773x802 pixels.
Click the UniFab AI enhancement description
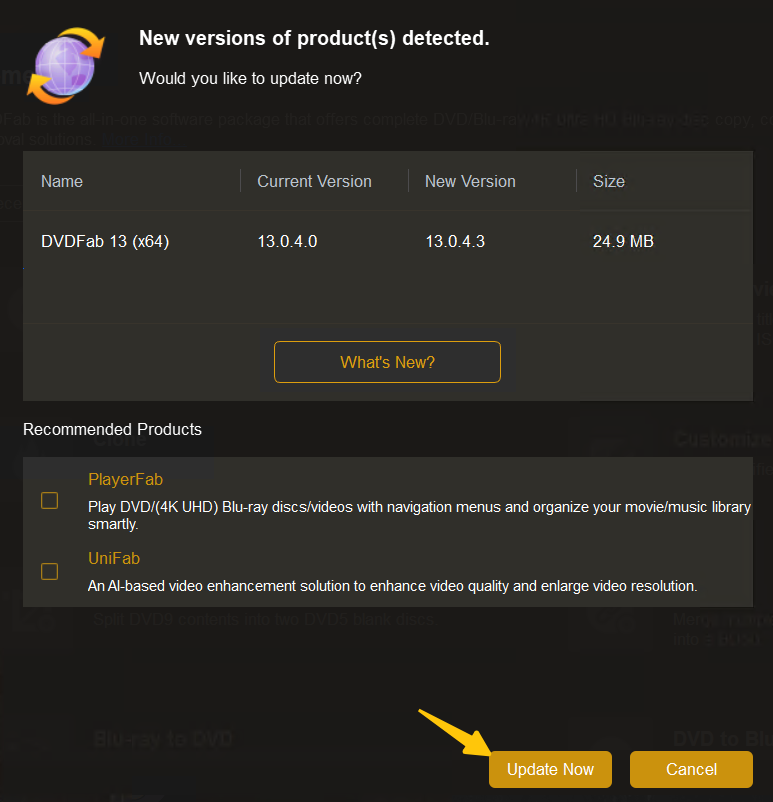[x=392, y=585]
